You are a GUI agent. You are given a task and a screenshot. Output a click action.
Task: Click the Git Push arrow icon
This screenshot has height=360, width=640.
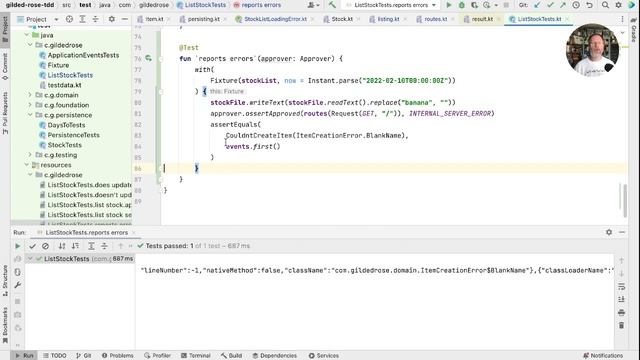click(563, 5)
